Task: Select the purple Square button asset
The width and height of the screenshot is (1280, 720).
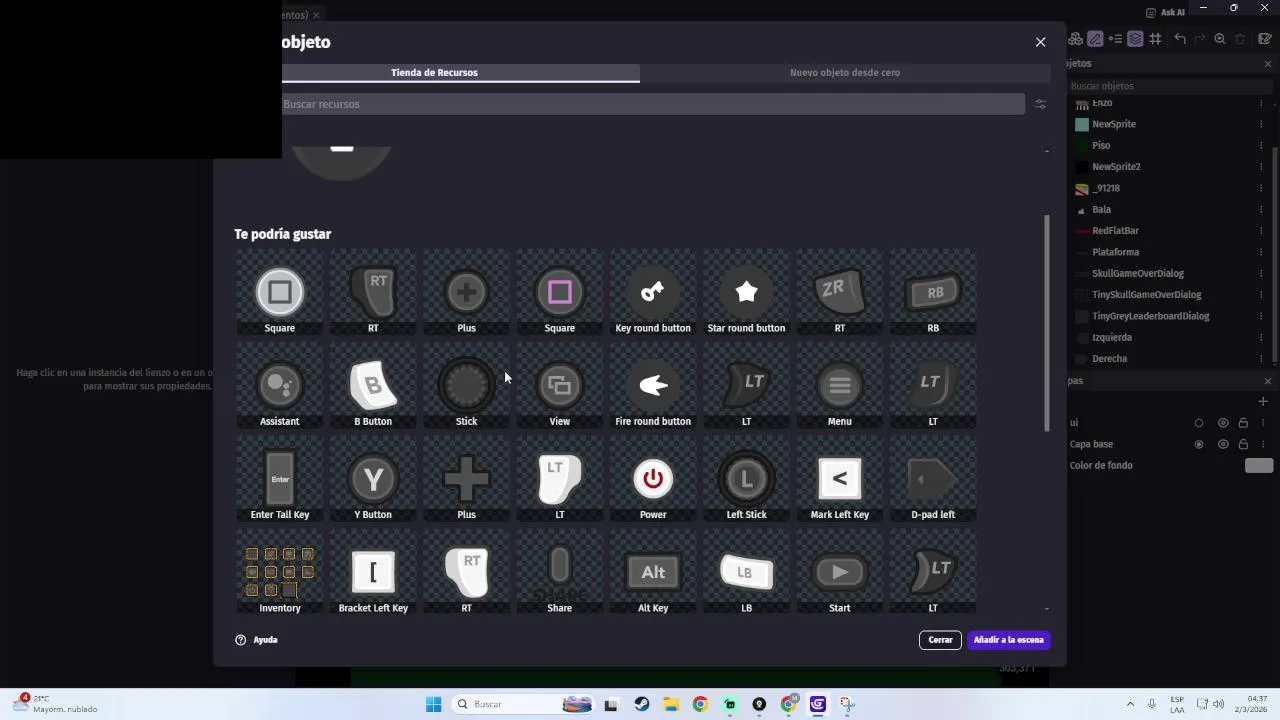Action: click(x=560, y=292)
